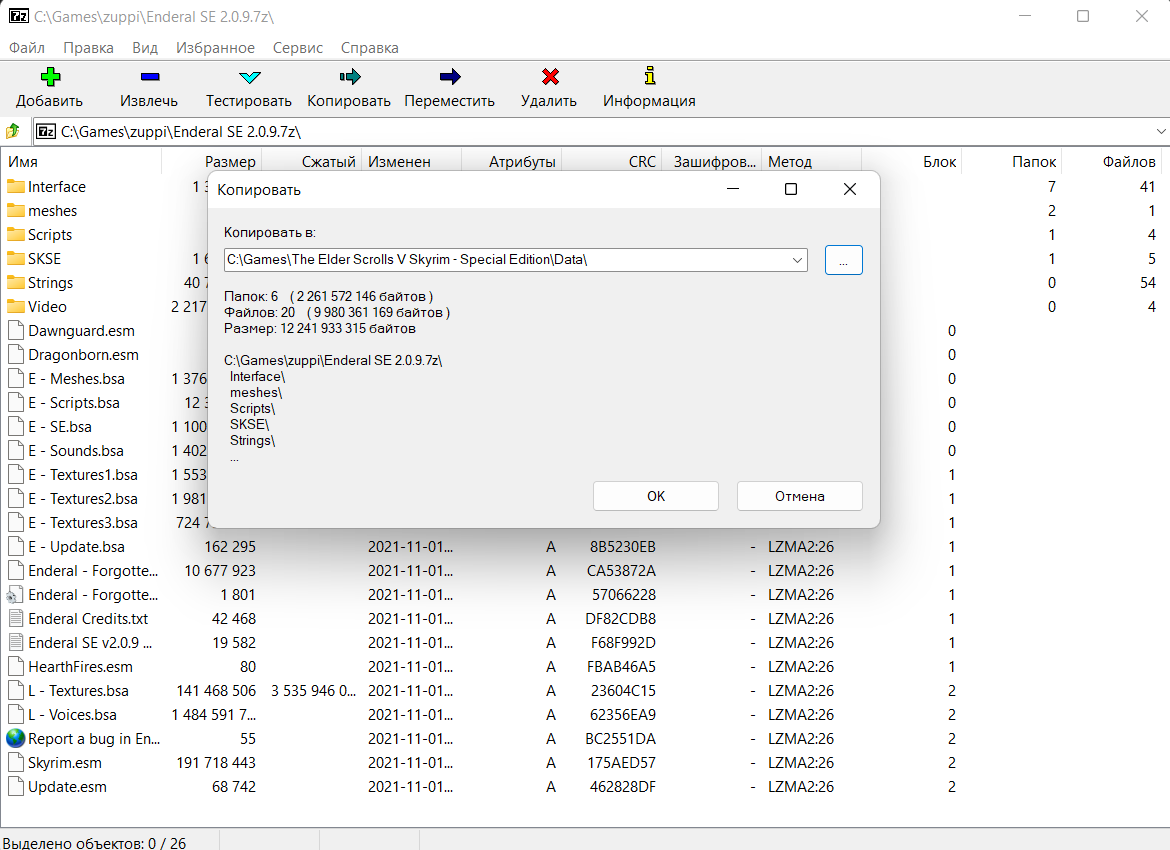Open the Избранное menu
Image resolution: width=1170 pixels, height=850 pixels.
tap(215, 48)
